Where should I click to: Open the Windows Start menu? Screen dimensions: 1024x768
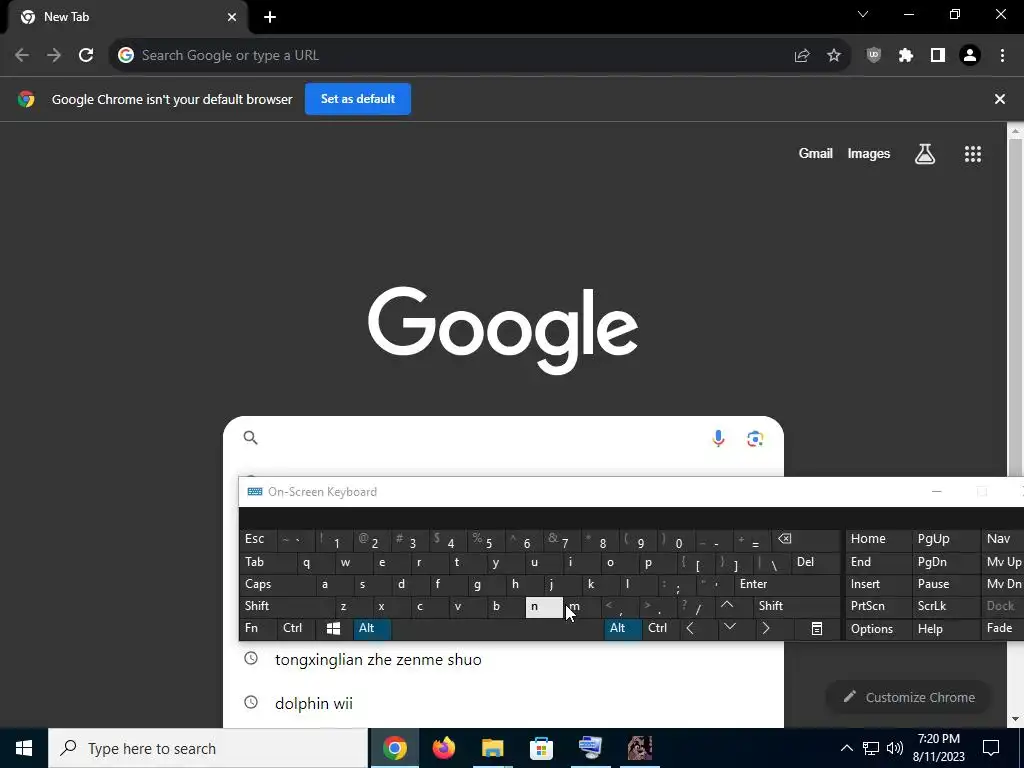pyautogui.click(x=24, y=748)
